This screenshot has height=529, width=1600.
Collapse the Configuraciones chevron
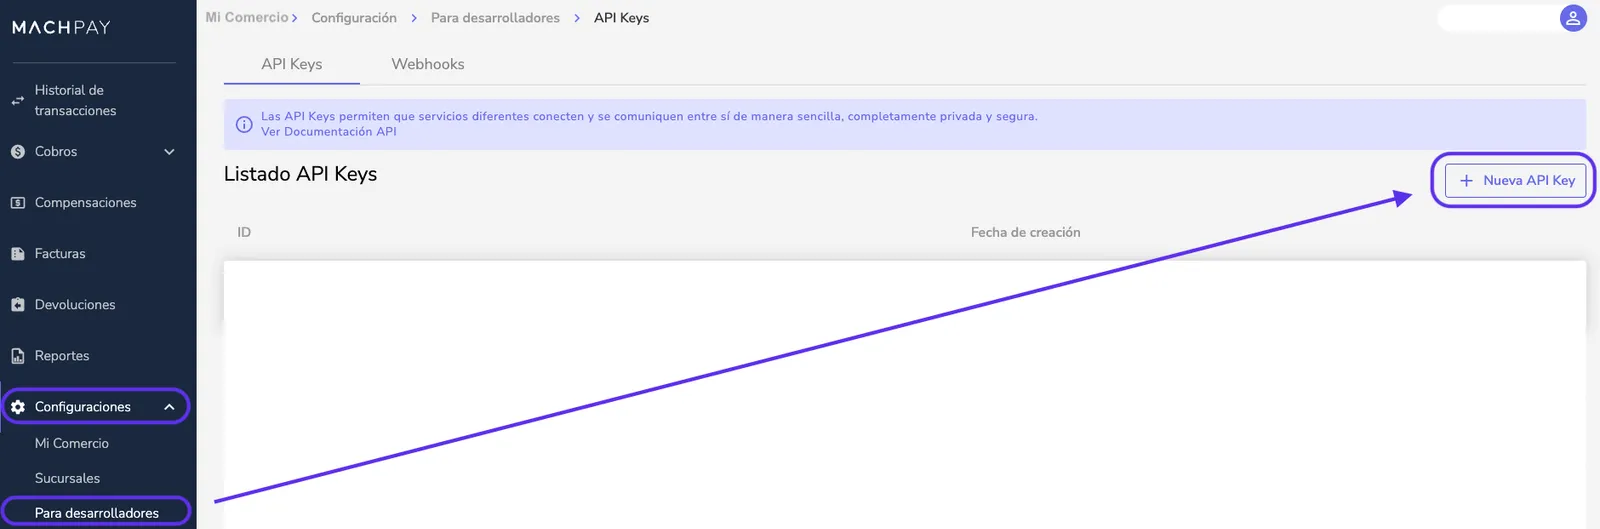(x=169, y=407)
